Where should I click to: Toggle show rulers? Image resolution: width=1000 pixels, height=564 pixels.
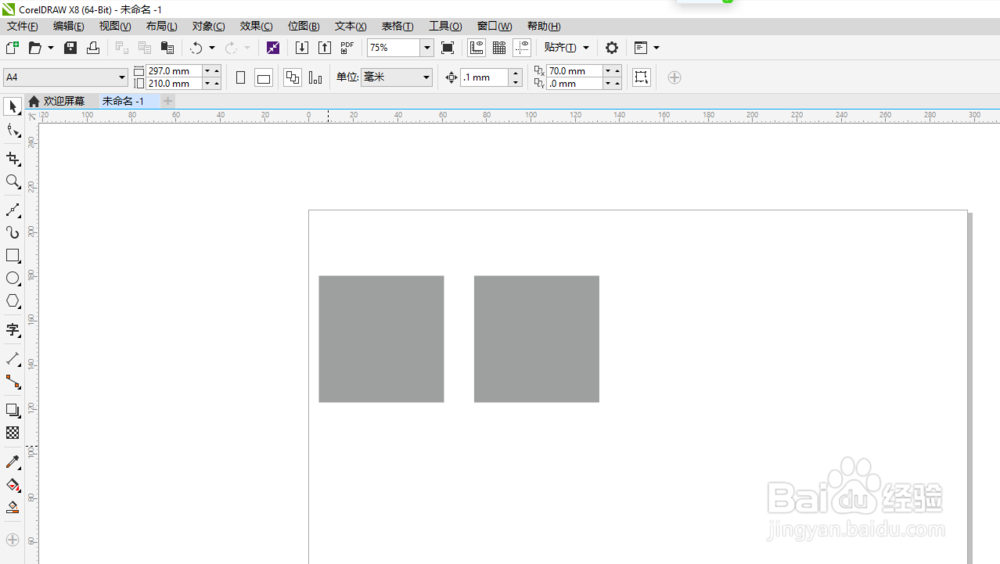(x=476, y=48)
